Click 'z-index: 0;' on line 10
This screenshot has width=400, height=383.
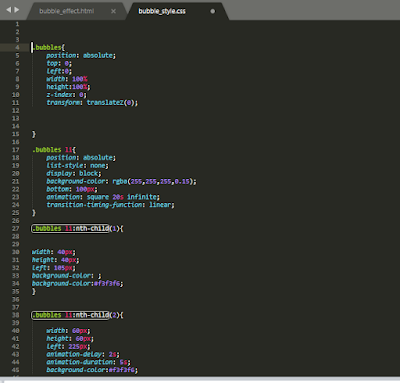[66, 95]
